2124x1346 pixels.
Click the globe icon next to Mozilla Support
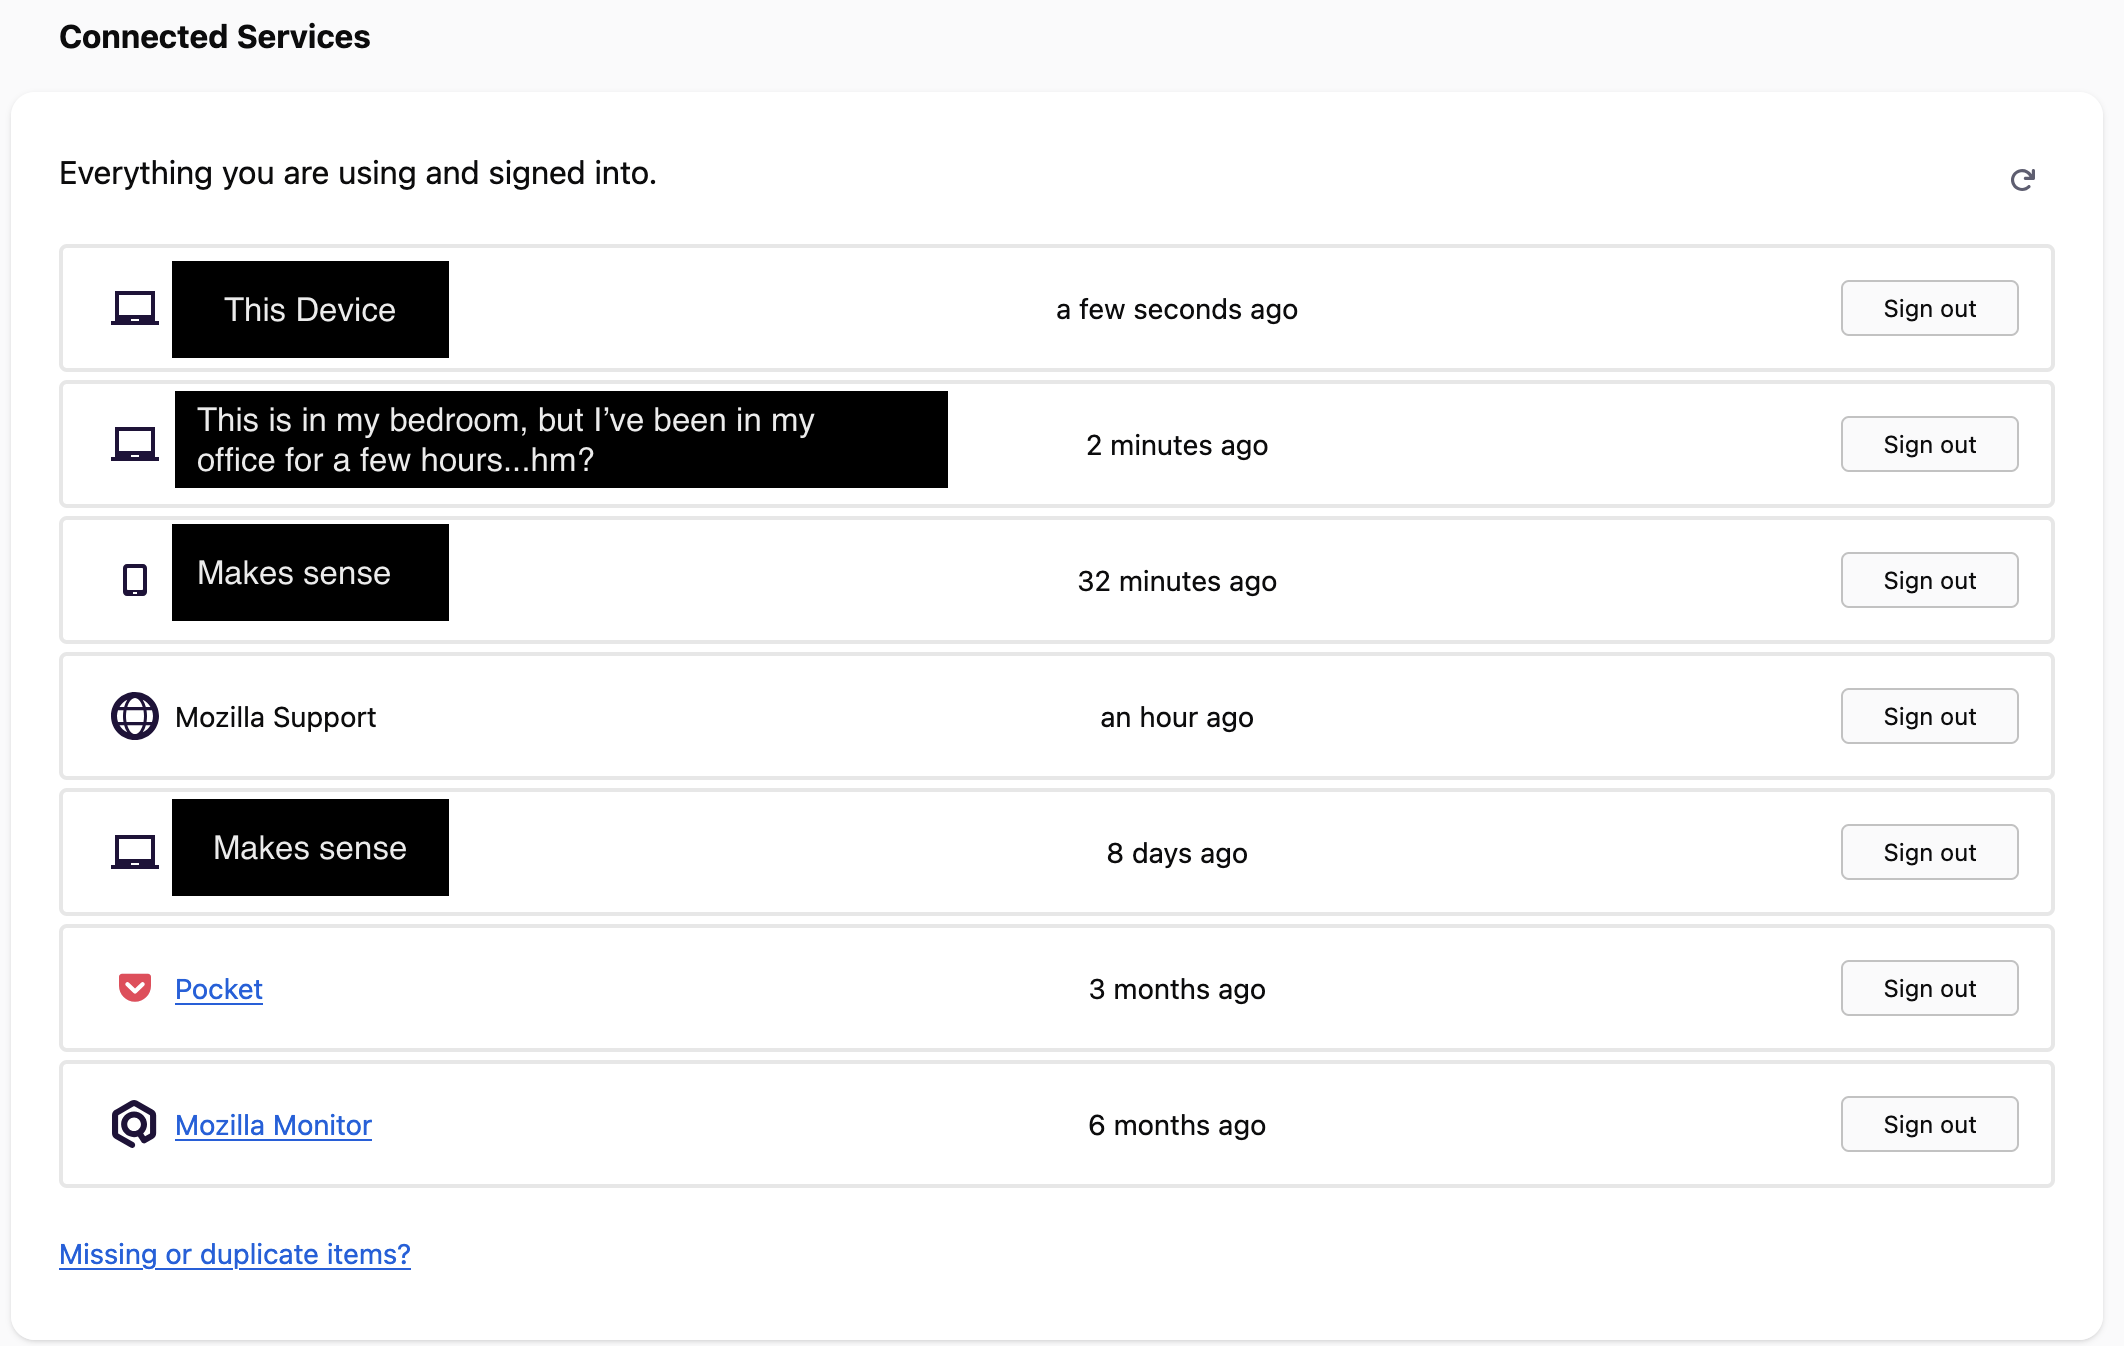coord(134,716)
